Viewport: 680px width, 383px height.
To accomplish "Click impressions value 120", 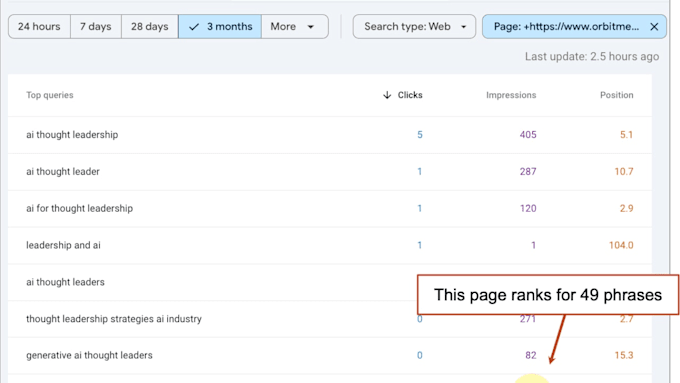I will click(528, 208).
